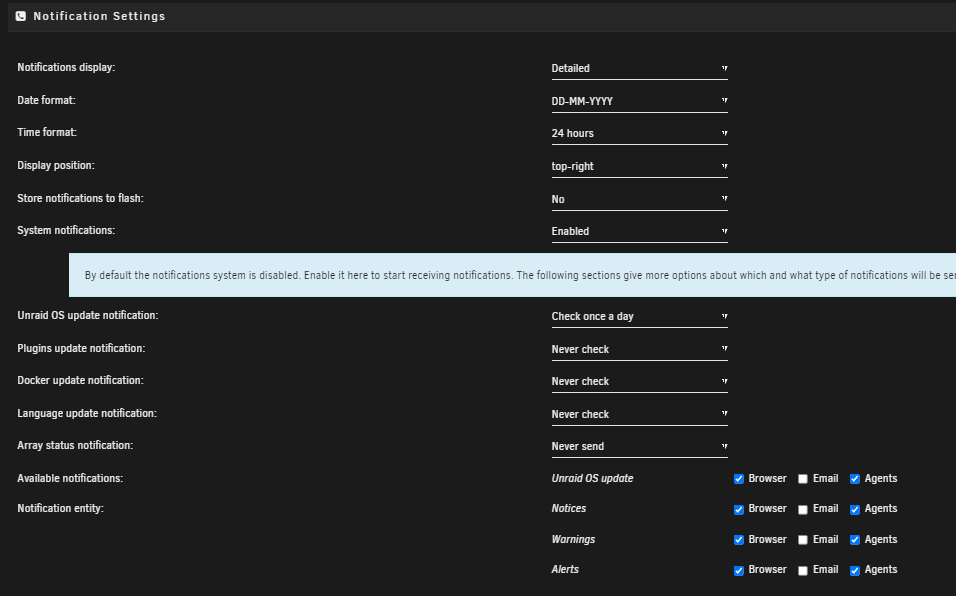Click the 'Time format:' label

[47, 132]
